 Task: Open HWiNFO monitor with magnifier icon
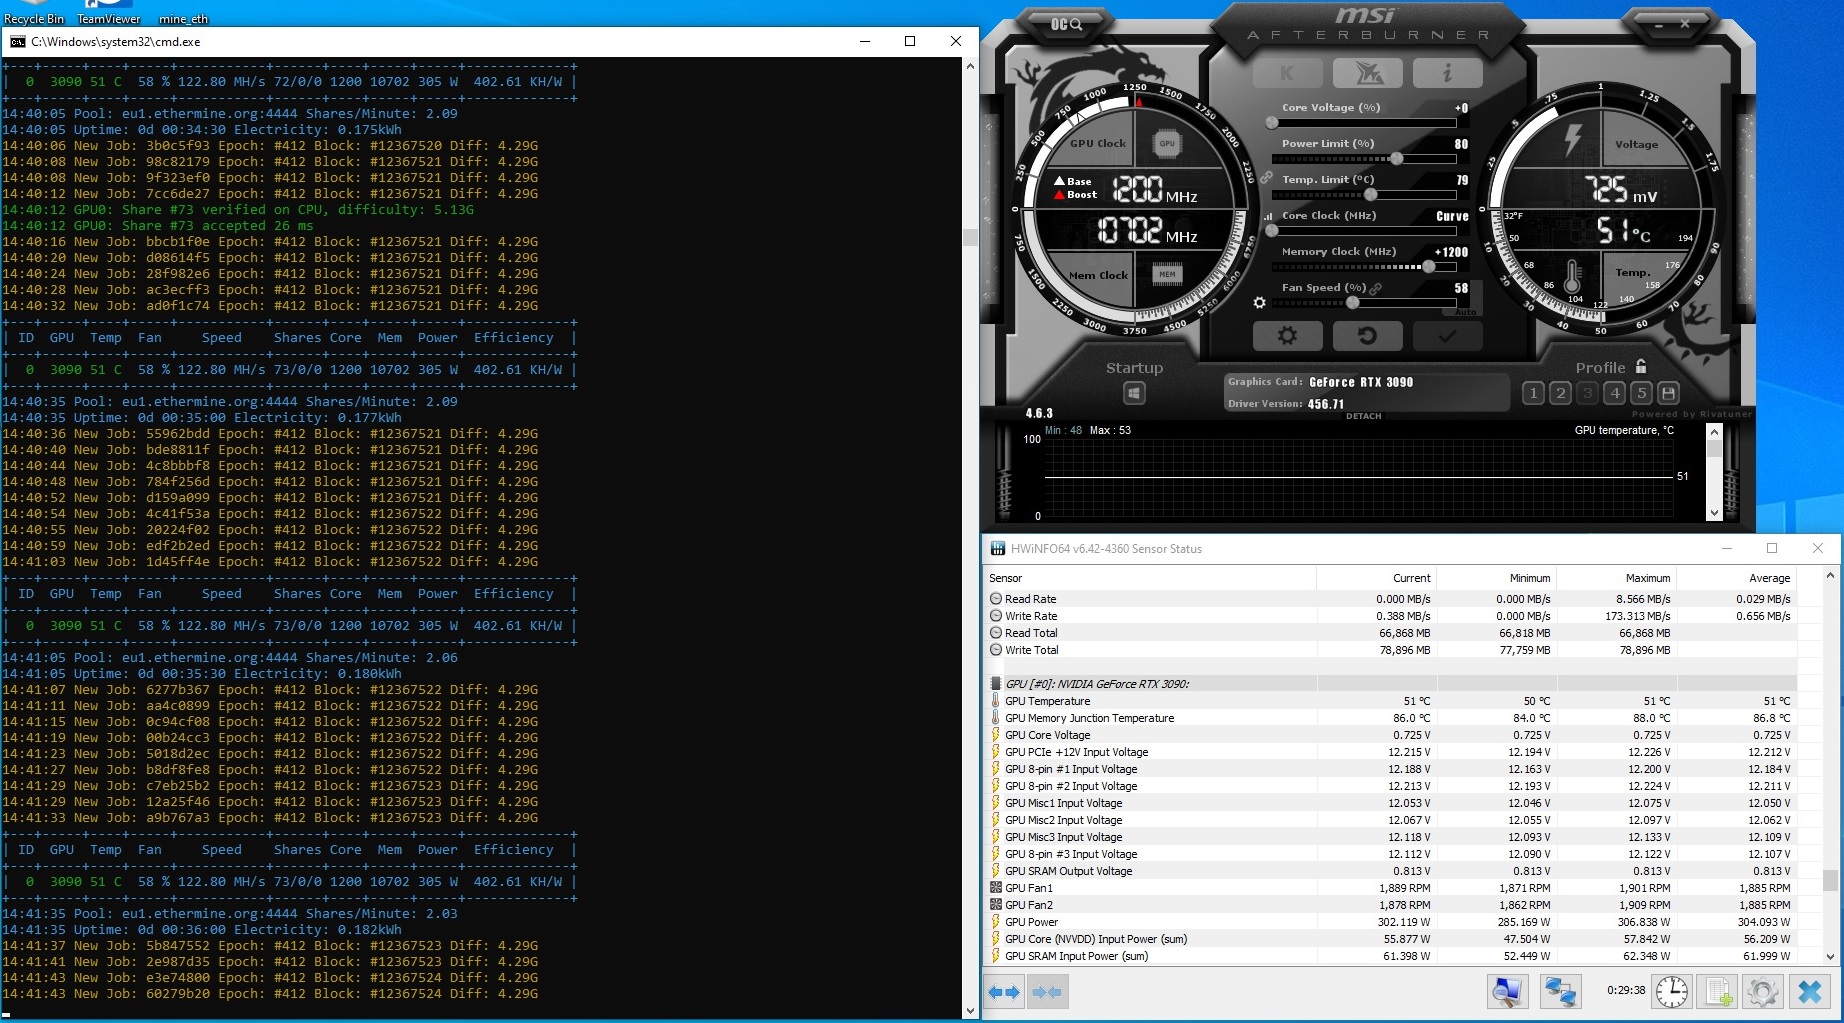pos(1506,992)
